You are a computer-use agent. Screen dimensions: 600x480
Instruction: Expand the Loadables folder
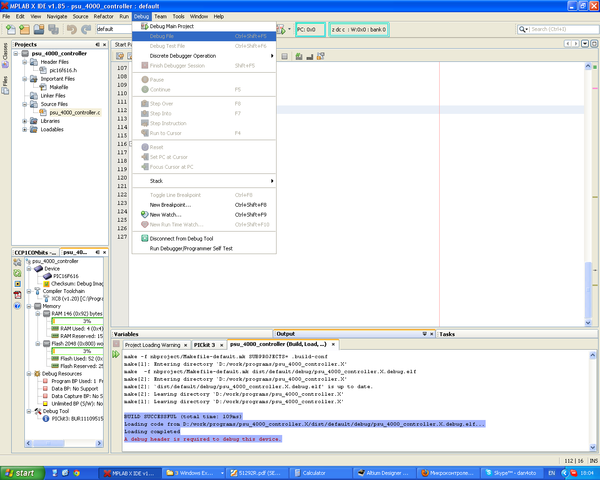(x=24, y=129)
